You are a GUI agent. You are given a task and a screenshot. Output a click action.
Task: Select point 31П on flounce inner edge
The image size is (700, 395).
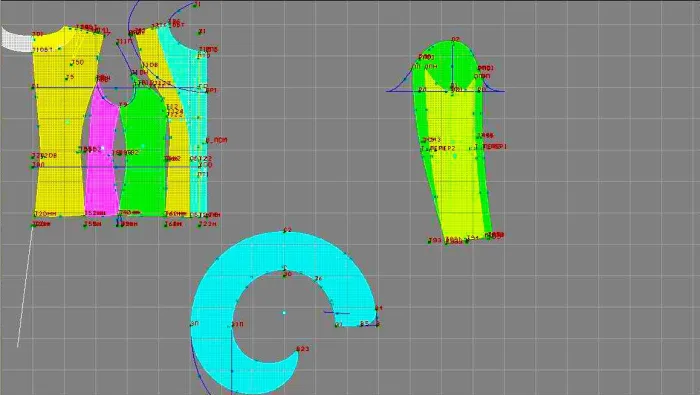238,324
